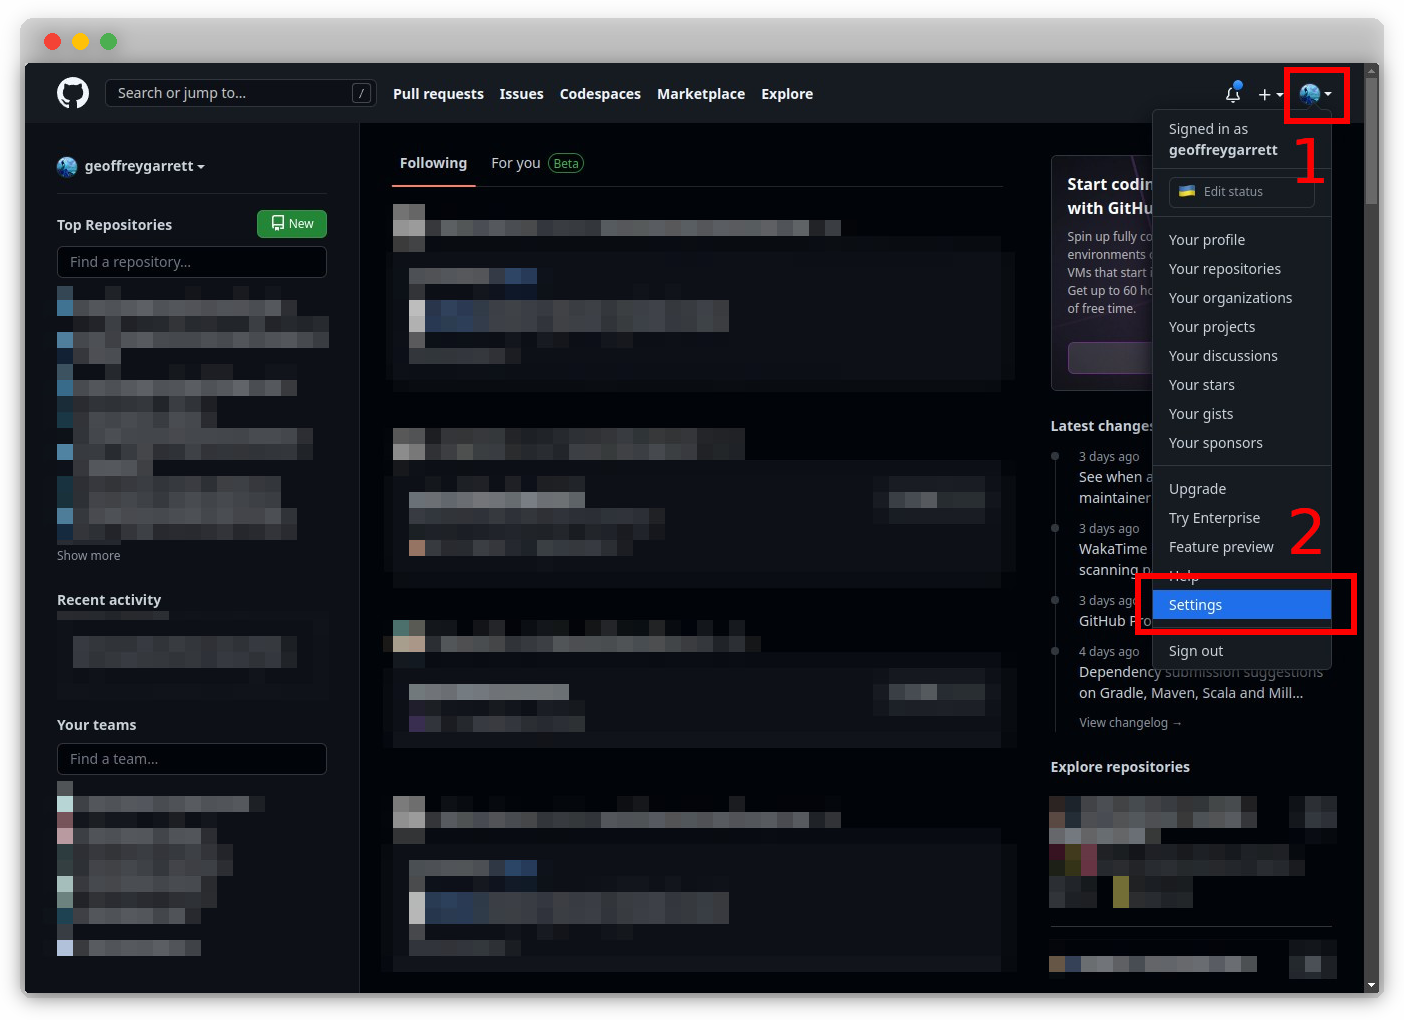Image resolution: width=1404 pixels, height=1020 pixels.
Task: Switch to the Following feed tab
Action: click(433, 163)
